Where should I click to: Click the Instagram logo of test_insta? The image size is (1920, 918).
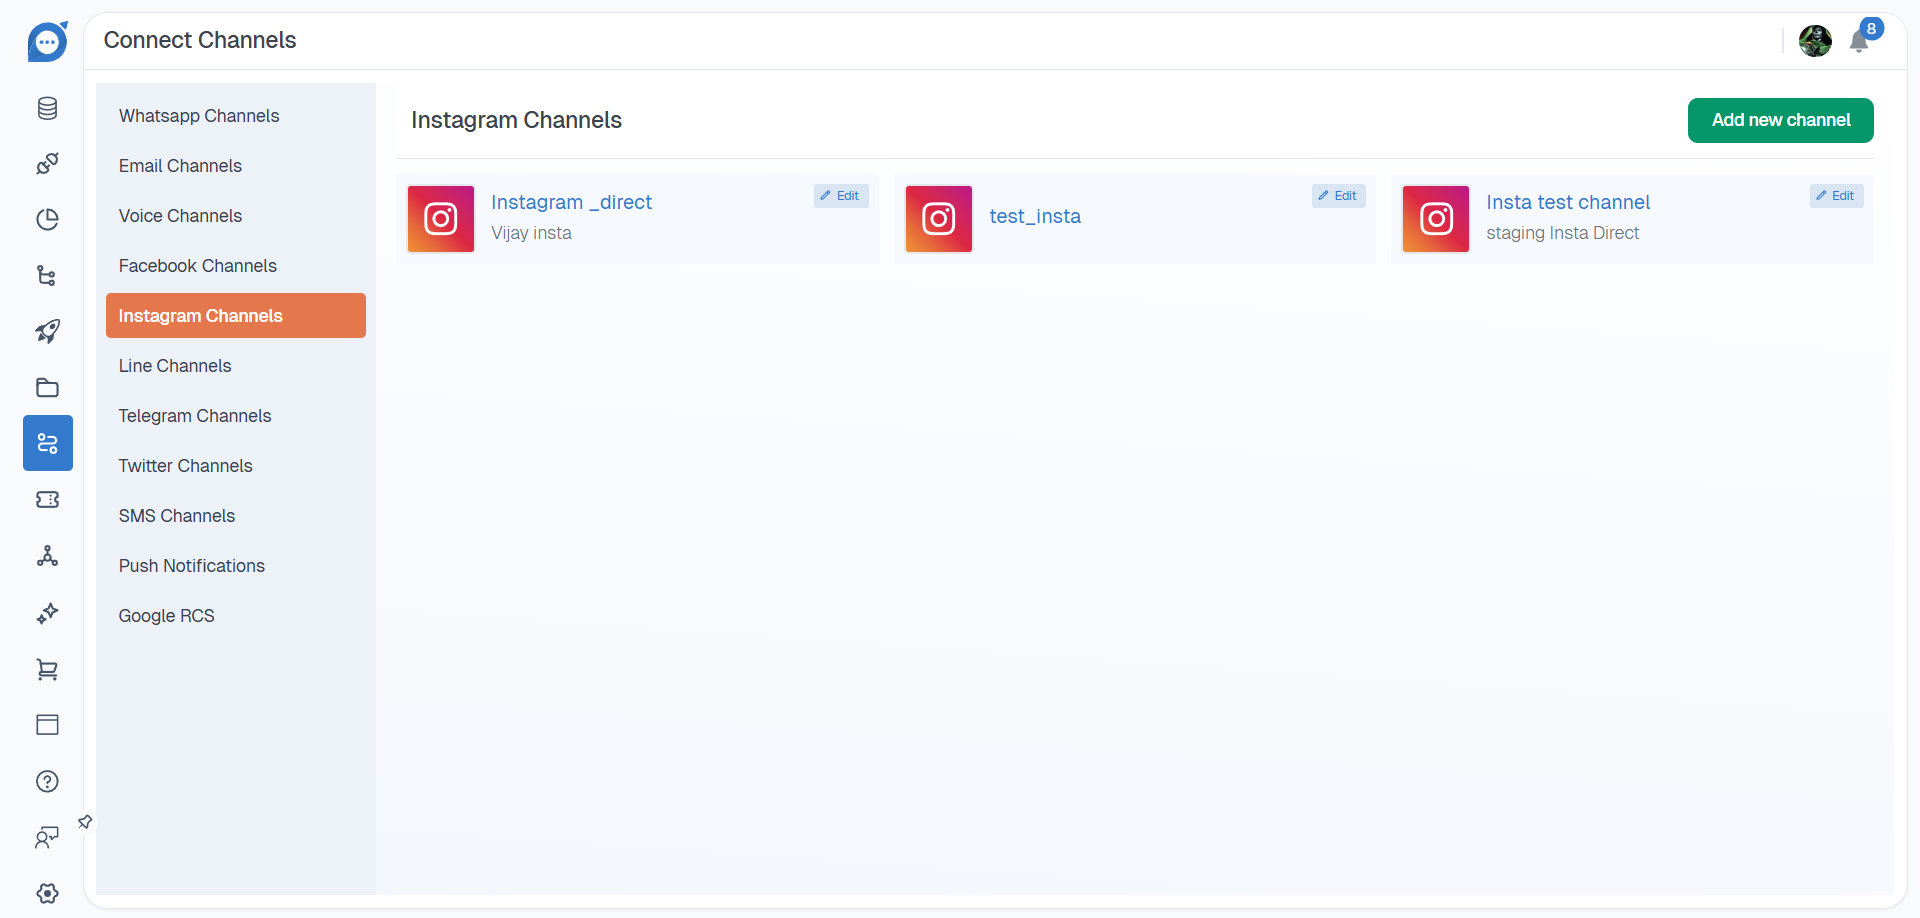(939, 219)
